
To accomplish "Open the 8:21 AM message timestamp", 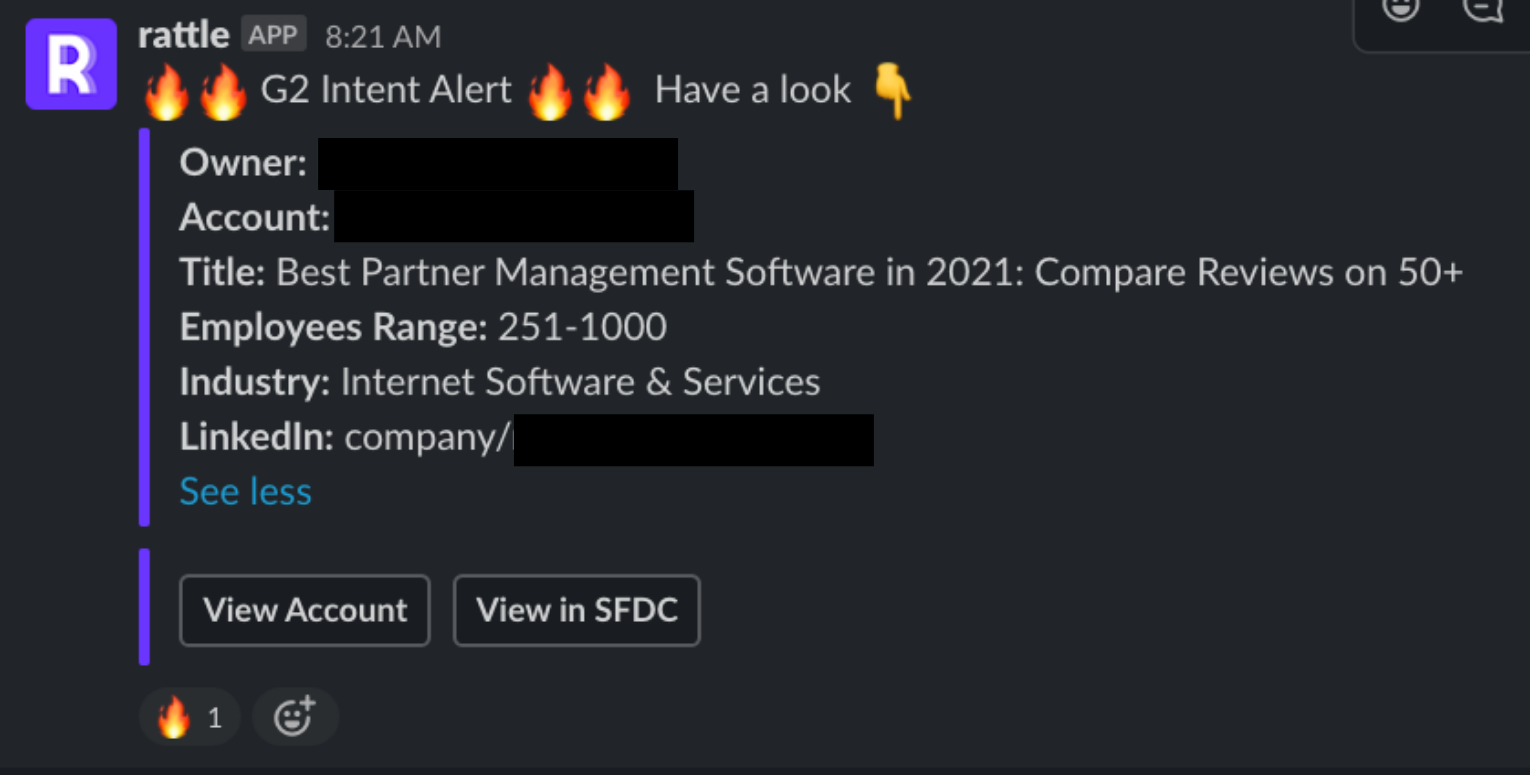I will click(383, 37).
